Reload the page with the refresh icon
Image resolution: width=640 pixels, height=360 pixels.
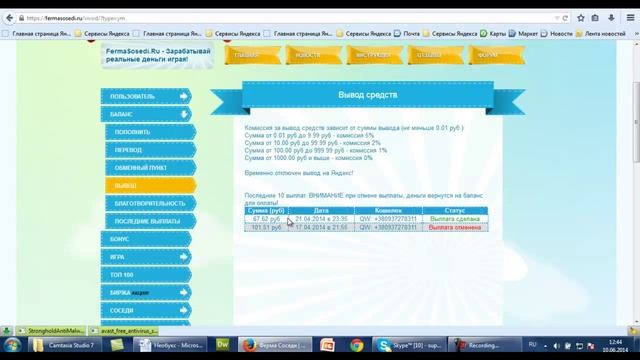pyautogui.click(x=565, y=18)
